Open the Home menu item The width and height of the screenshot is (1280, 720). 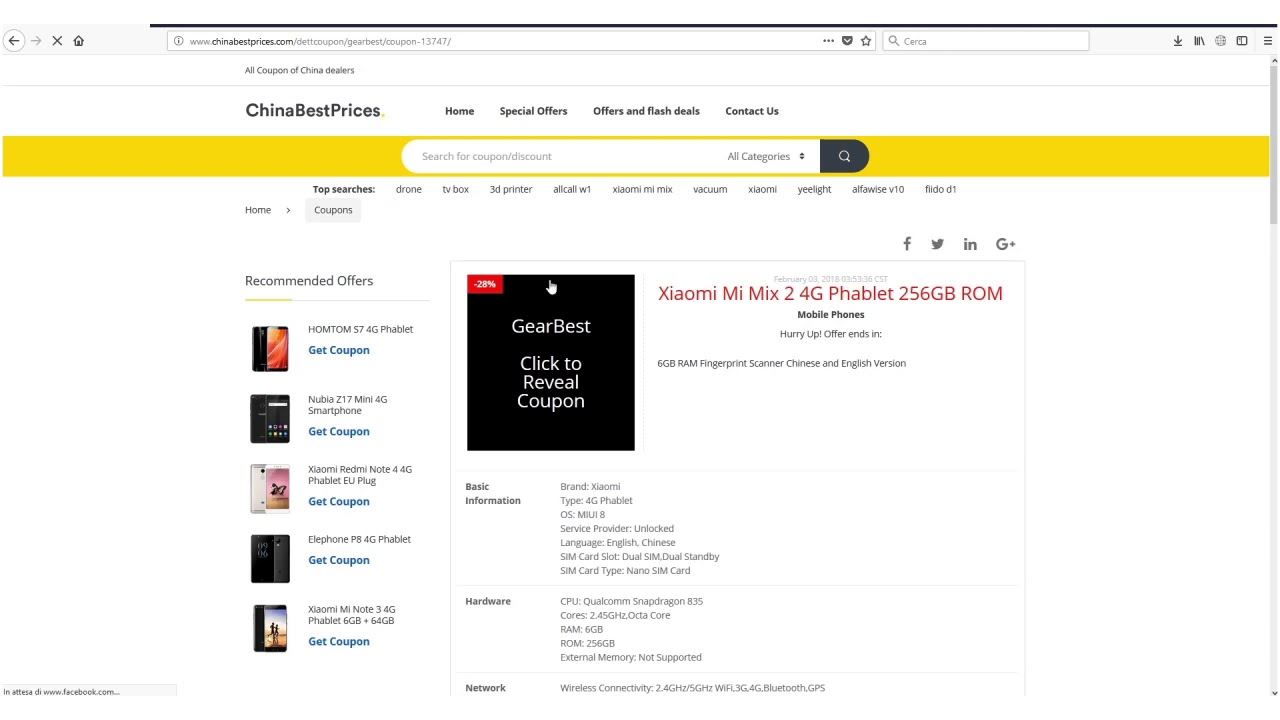coord(460,111)
